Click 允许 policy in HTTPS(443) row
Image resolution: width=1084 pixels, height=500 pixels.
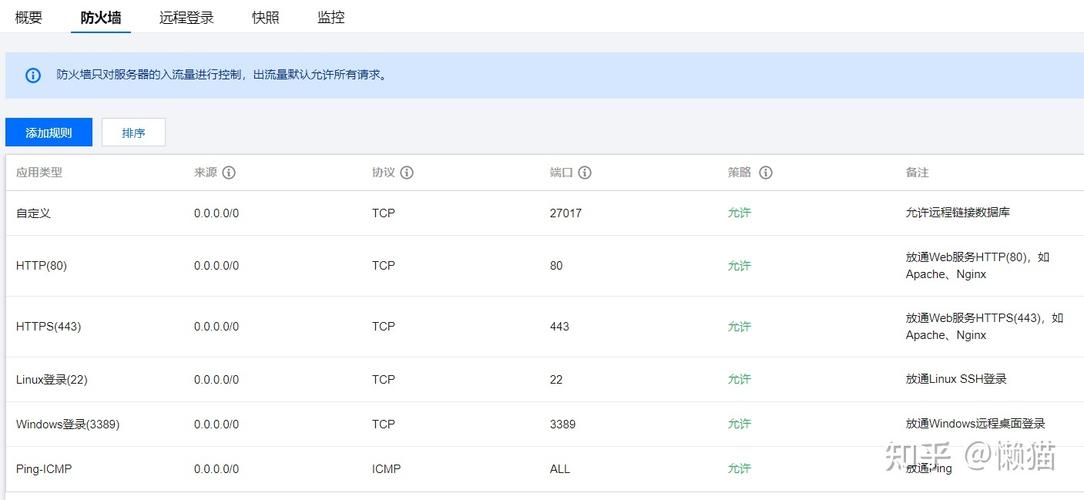(739, 326)
